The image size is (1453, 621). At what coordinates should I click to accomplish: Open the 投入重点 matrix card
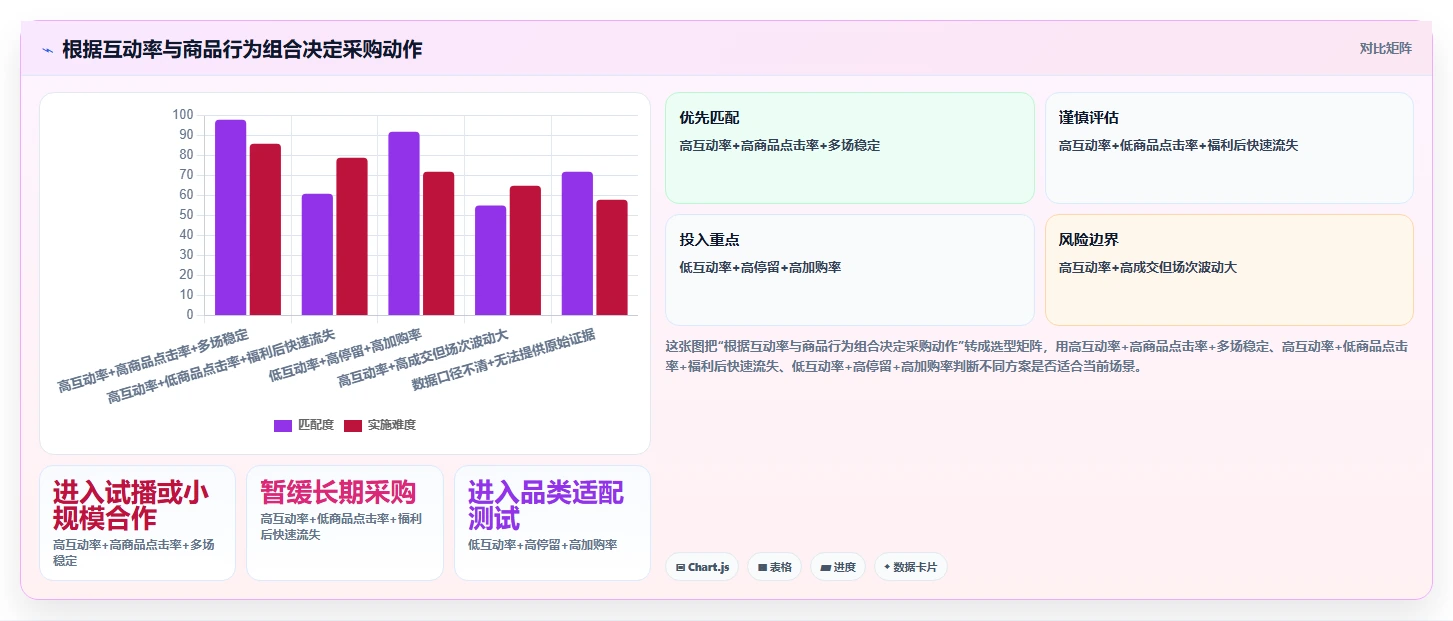849,270
